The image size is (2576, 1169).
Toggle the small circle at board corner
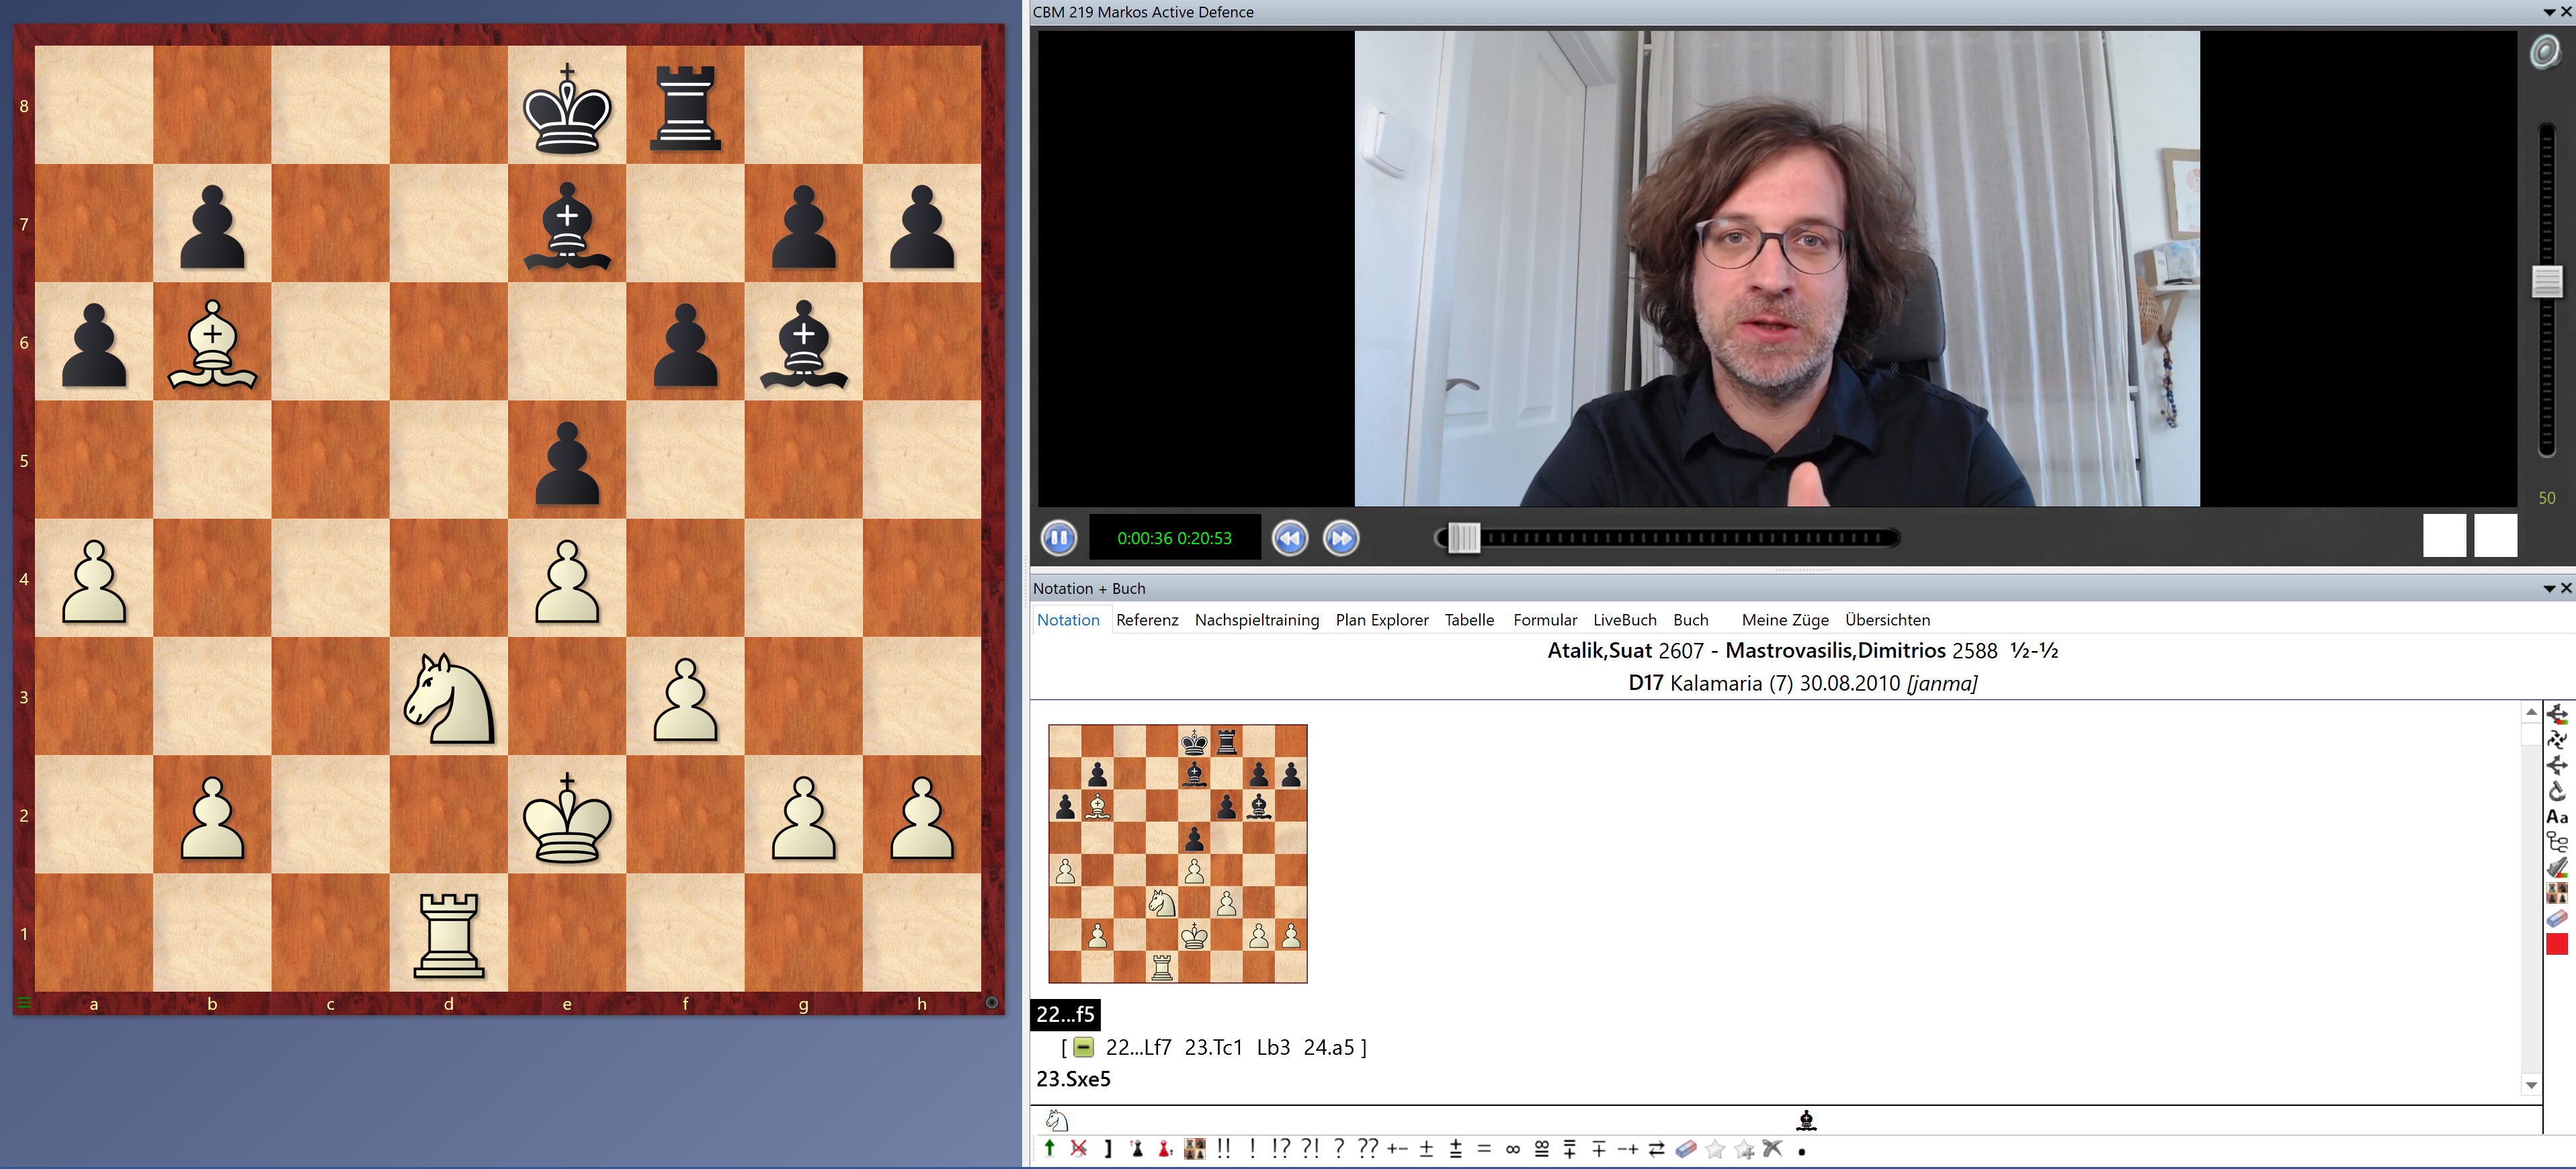(991, 1002)
